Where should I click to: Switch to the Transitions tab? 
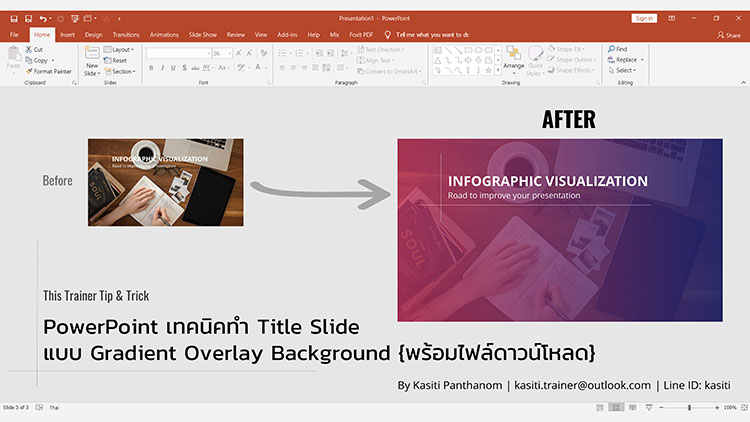tap(126, 34)
